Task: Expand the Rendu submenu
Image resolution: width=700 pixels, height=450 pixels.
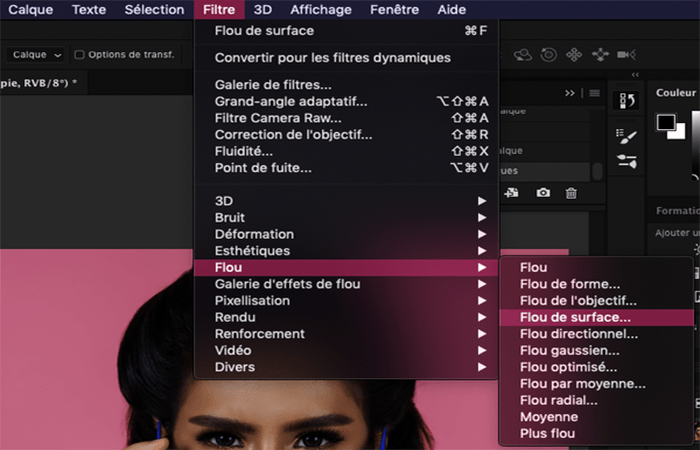Action: [x=346, y=317]
